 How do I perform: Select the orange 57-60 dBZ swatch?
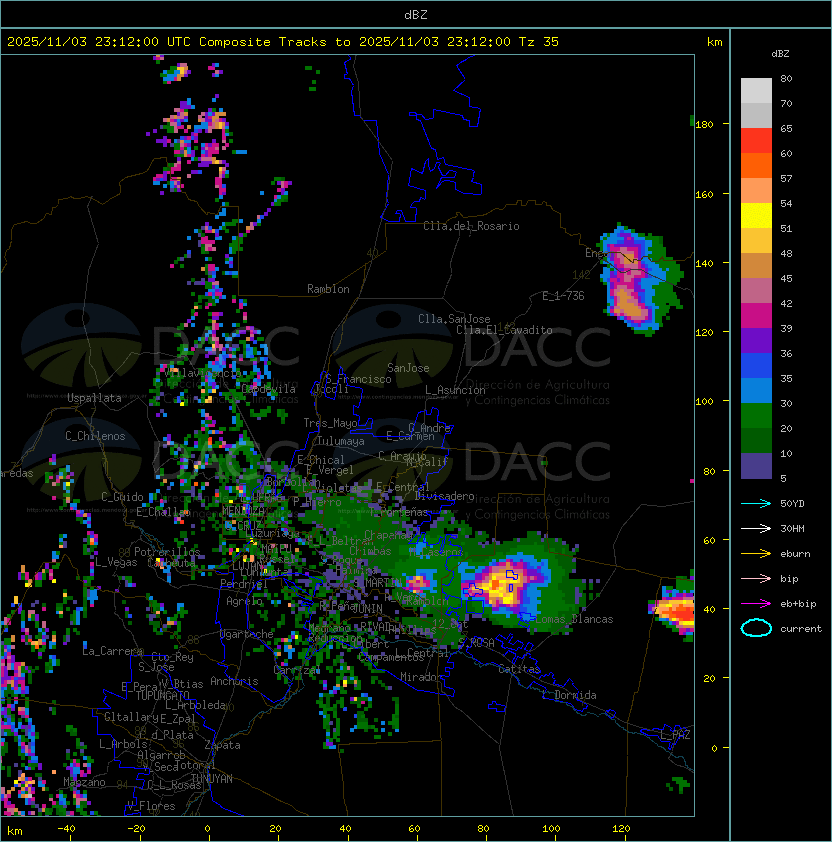click(x=756, y=166)
